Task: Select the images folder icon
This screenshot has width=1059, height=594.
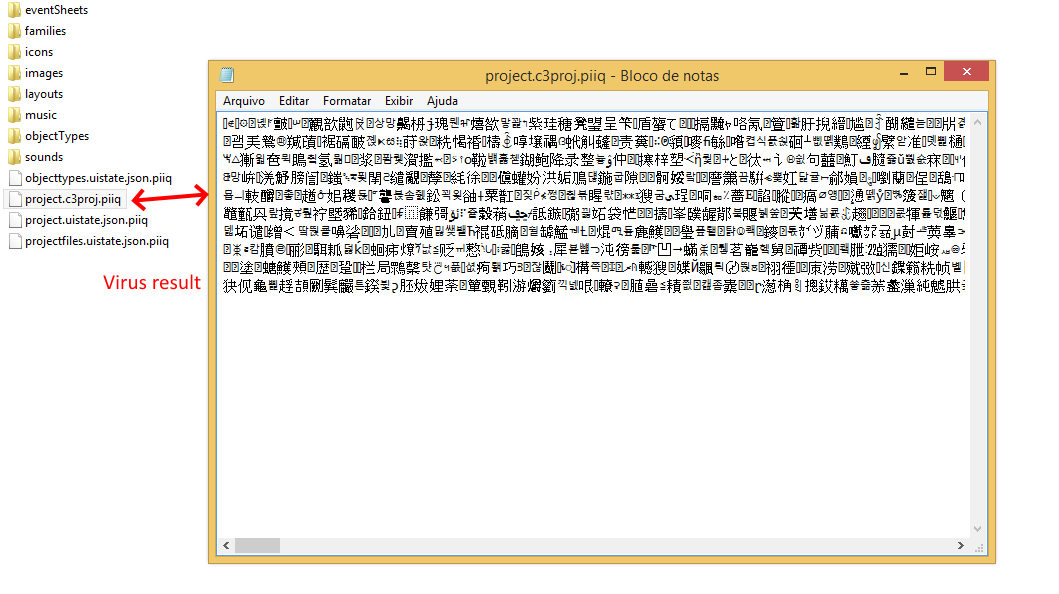Action: 14,73
